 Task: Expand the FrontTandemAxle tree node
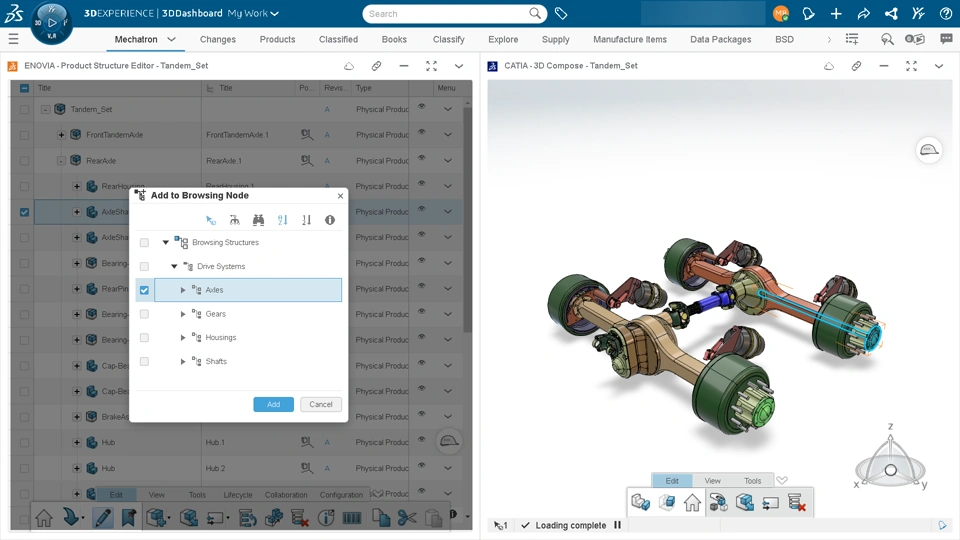point(61,135)
